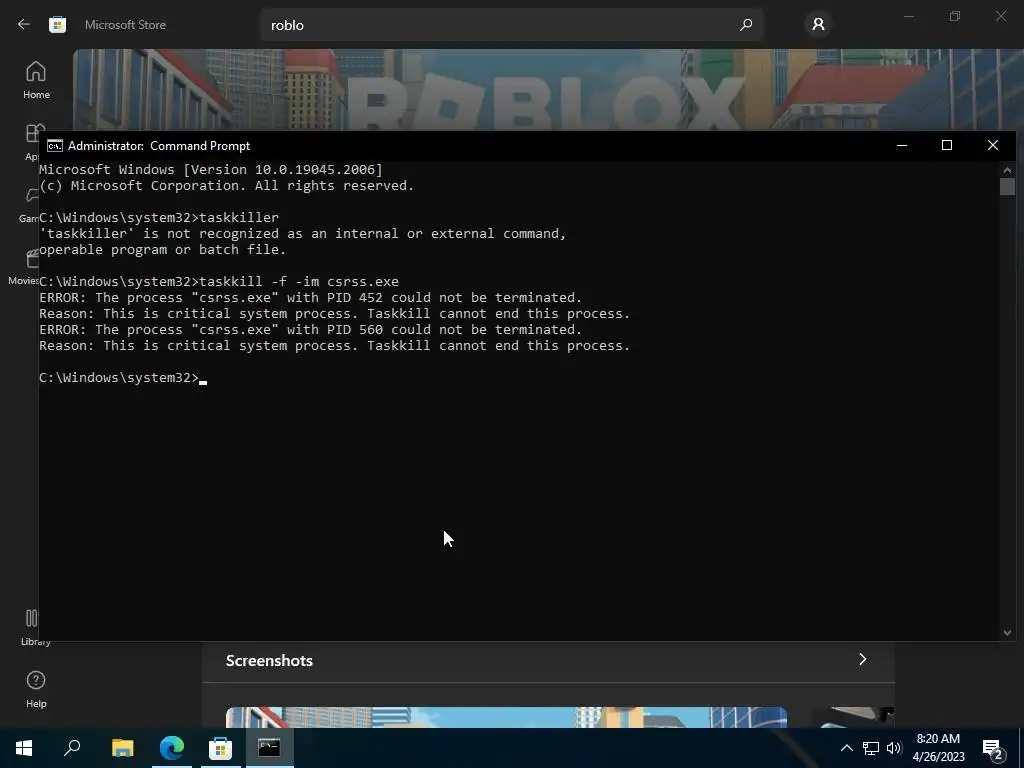Image resolution: width=1024 pixels, height=768 pixels.
Task: Open the Microsoft Store account profile
Action: pos(818,25)
